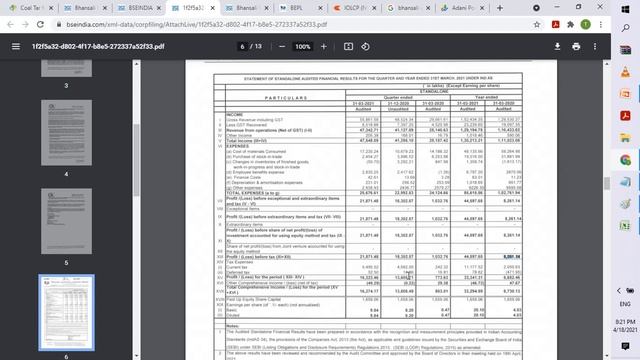Viewport: 640px width, 360px height.
Task: Show hidden system tray icons
Action: coord(619,291)
